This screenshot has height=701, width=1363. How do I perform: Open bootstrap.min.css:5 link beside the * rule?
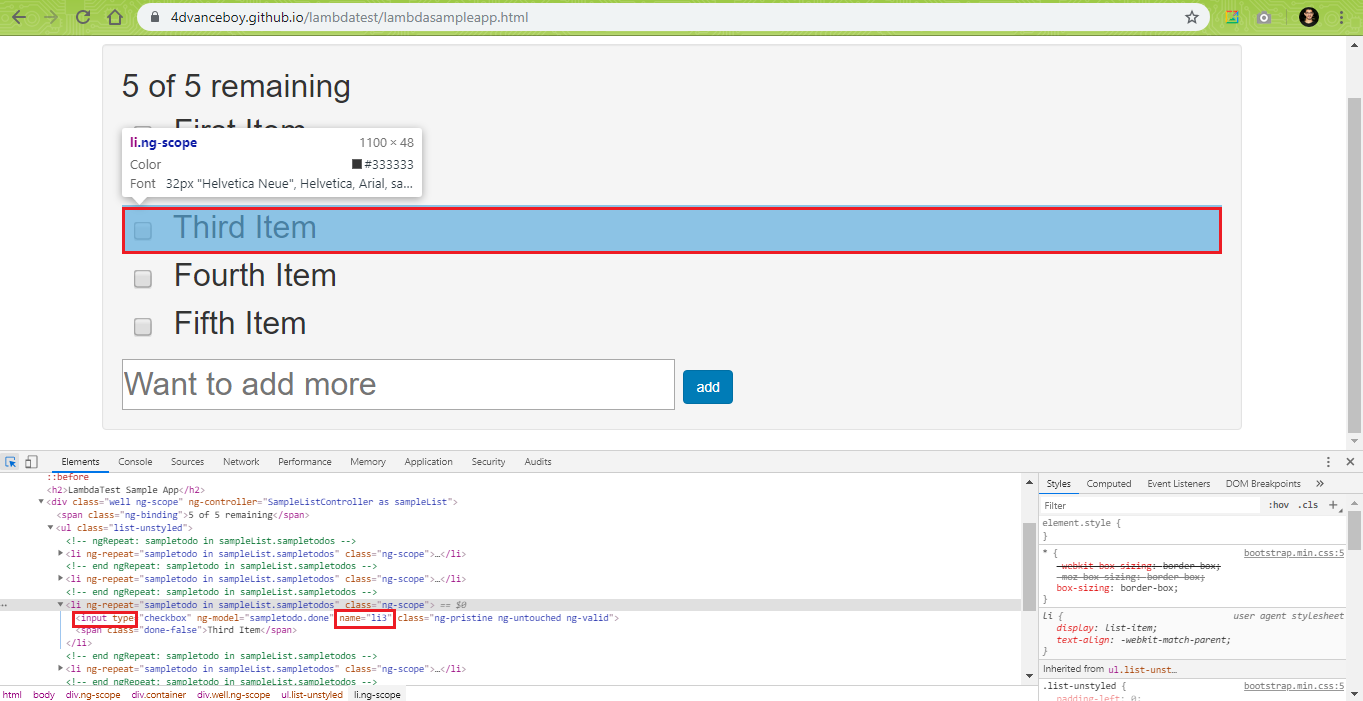click(1294, 552)
